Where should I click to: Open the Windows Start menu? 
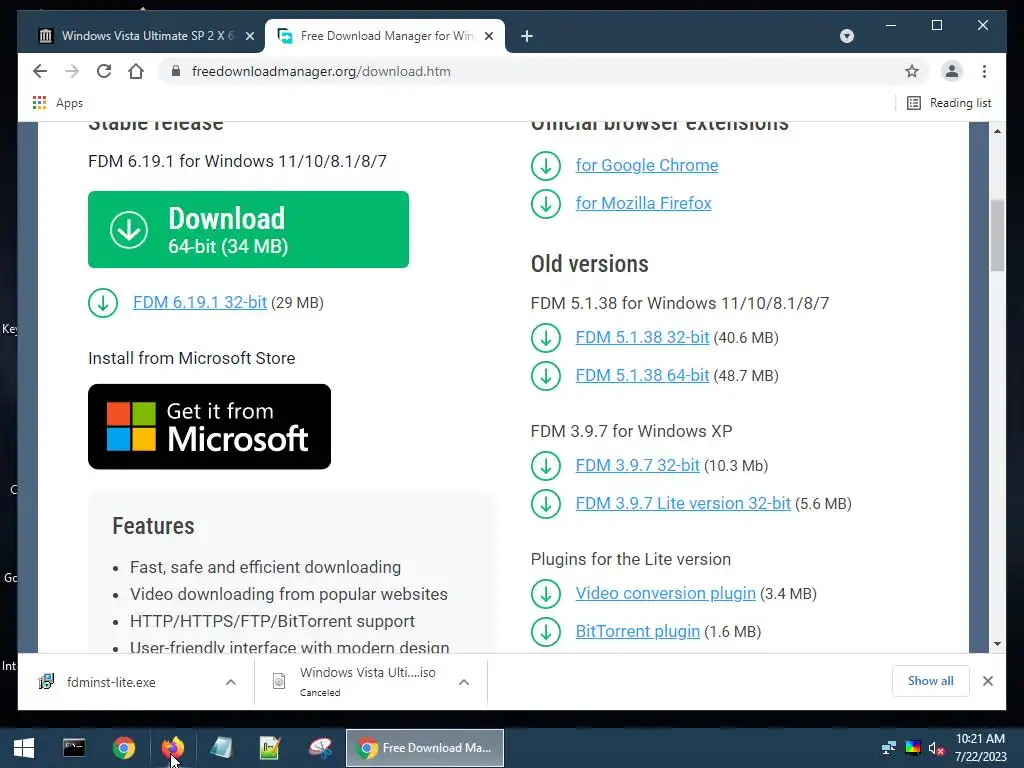tap(24, 748)
